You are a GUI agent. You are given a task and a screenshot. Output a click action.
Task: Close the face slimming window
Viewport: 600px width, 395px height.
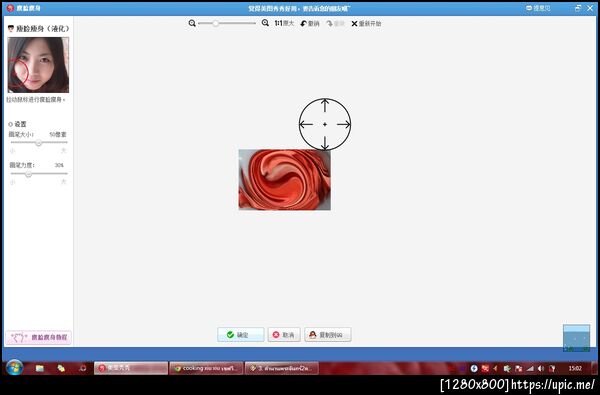590,8
